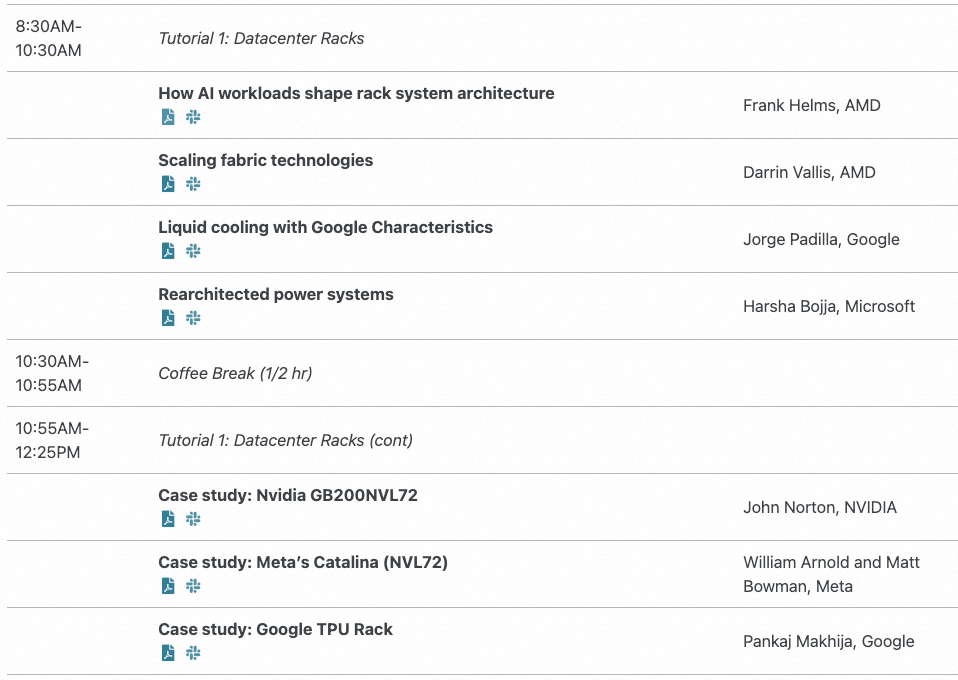The height and width of the screenshot is (680, 958).
Task: Click speaker name John Norton, NVIDIA
Action: pos(819,507)
